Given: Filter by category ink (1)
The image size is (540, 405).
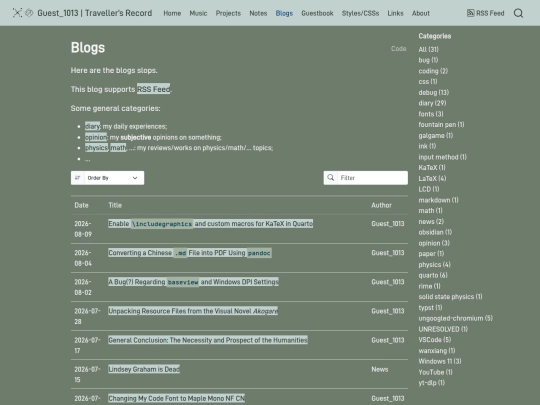Looking at the screenshot, I should pyautogui.click(x=427, y=146).
